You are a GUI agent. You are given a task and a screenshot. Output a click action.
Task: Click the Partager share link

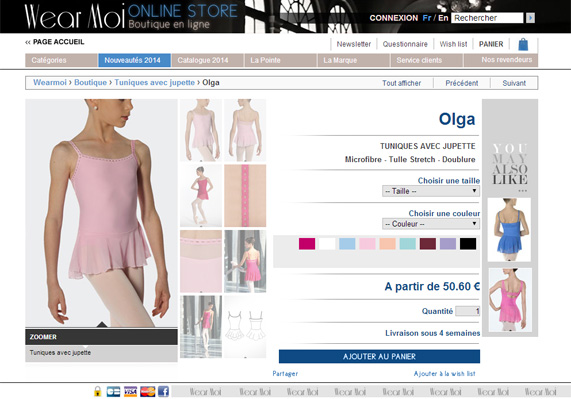click(285, 374)
